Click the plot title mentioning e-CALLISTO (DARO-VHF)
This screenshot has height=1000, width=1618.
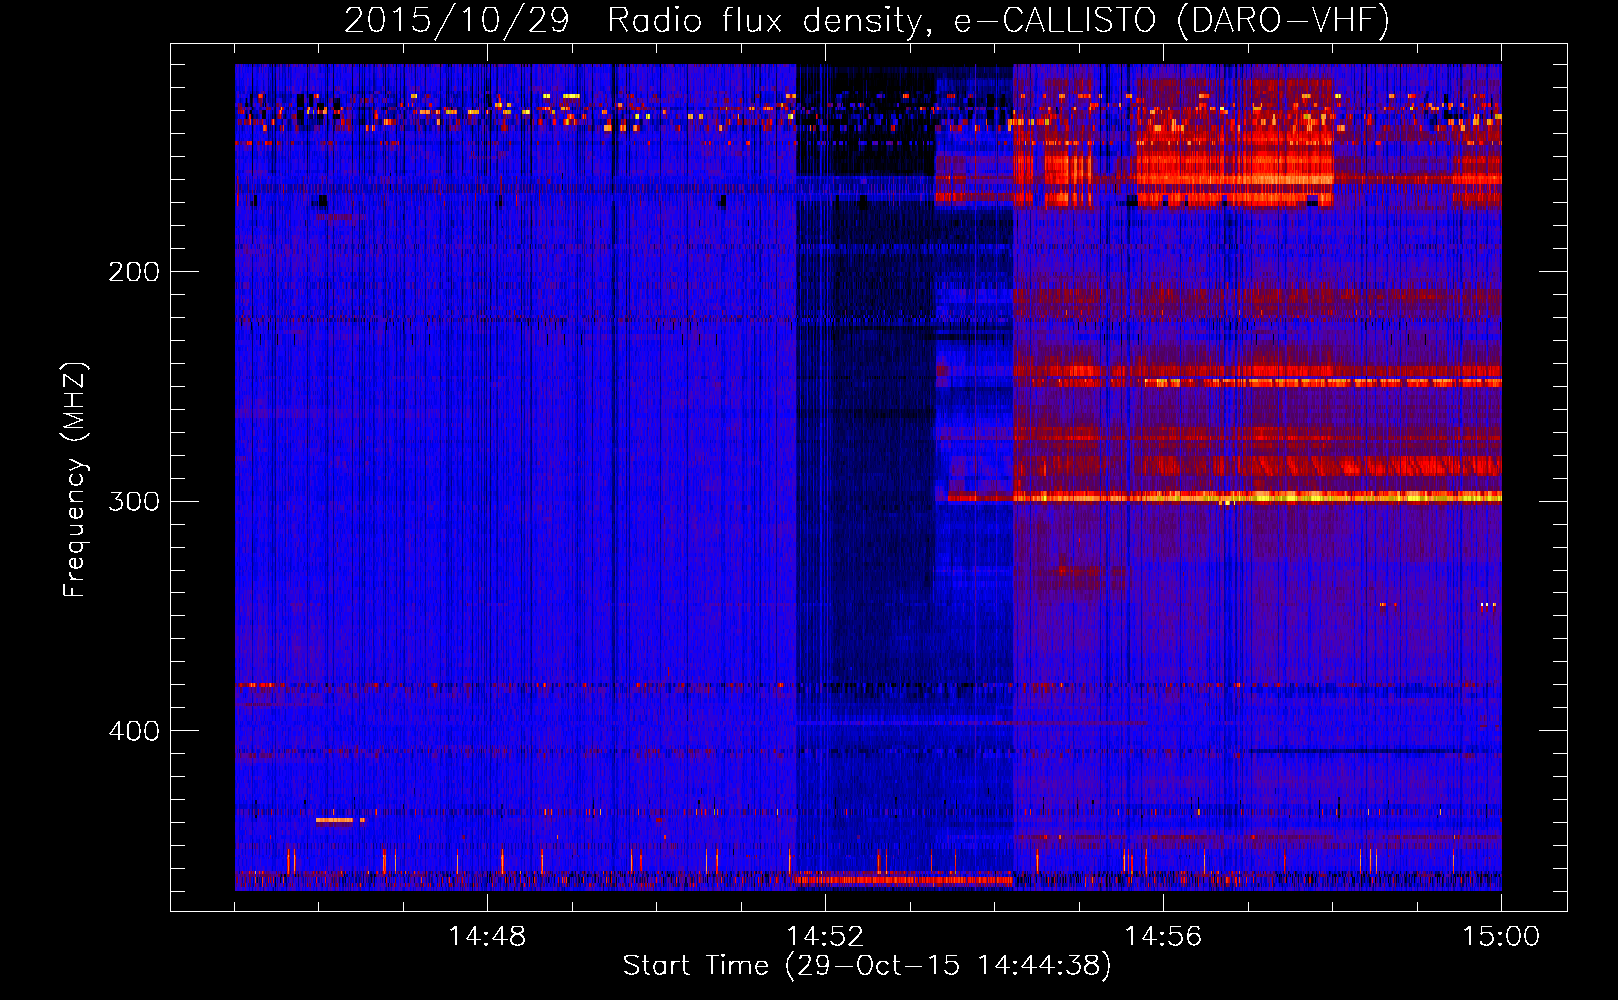coord(867,20)
